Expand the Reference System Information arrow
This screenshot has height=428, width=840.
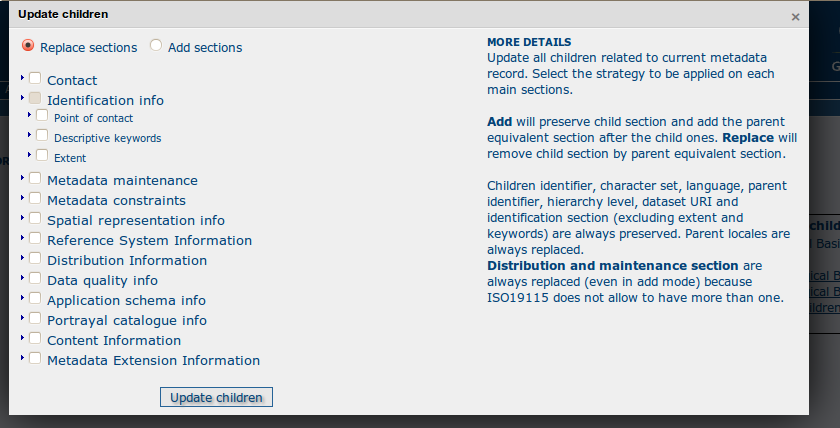[x=22, y=238]
